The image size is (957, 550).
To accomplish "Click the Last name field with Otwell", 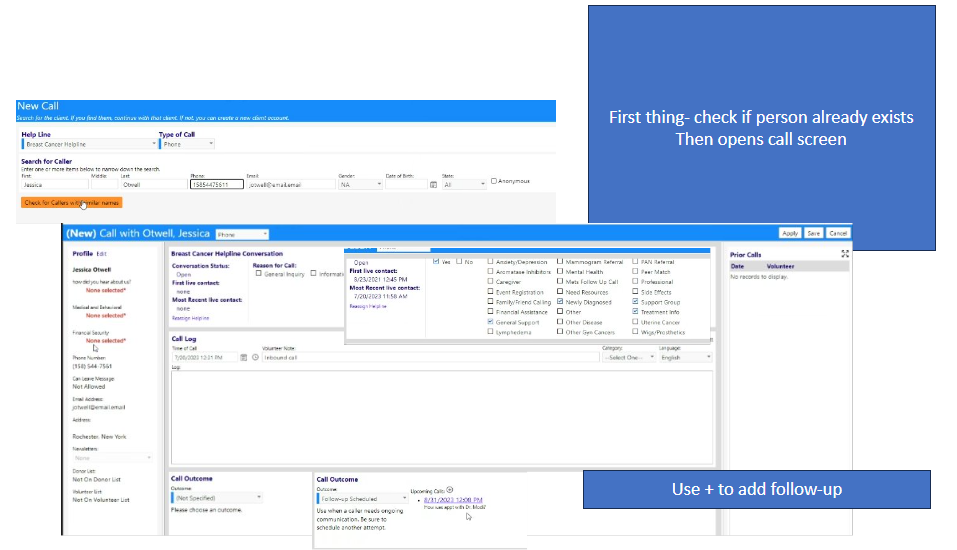I will [x=154, y=184].
